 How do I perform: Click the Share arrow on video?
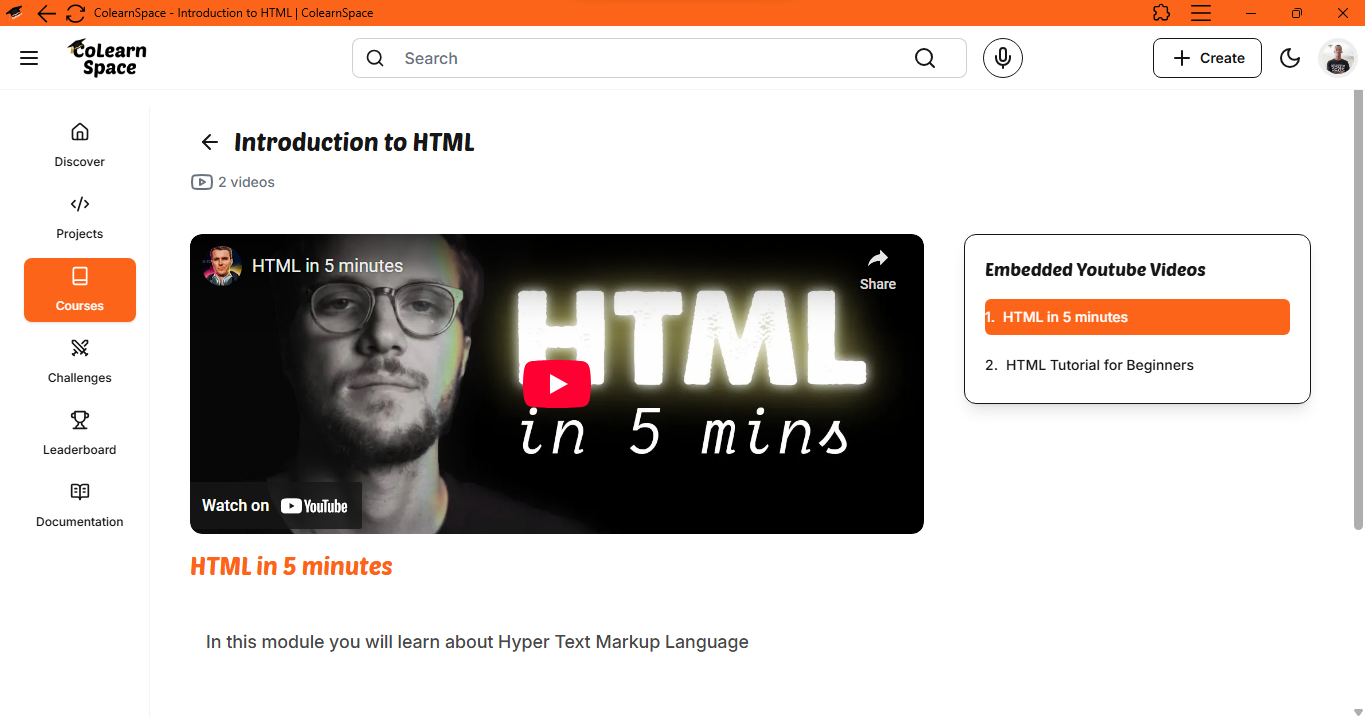tap(878, 269)
